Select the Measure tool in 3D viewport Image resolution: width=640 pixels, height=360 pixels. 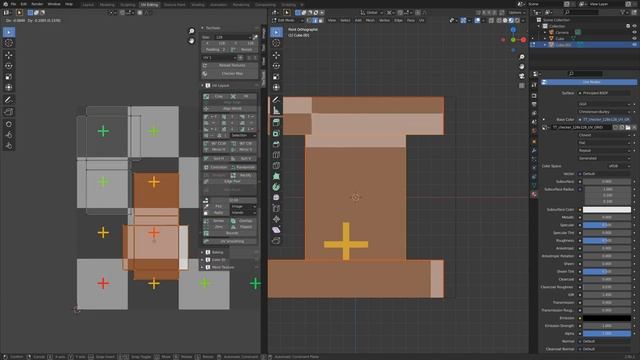pos(276,111)
